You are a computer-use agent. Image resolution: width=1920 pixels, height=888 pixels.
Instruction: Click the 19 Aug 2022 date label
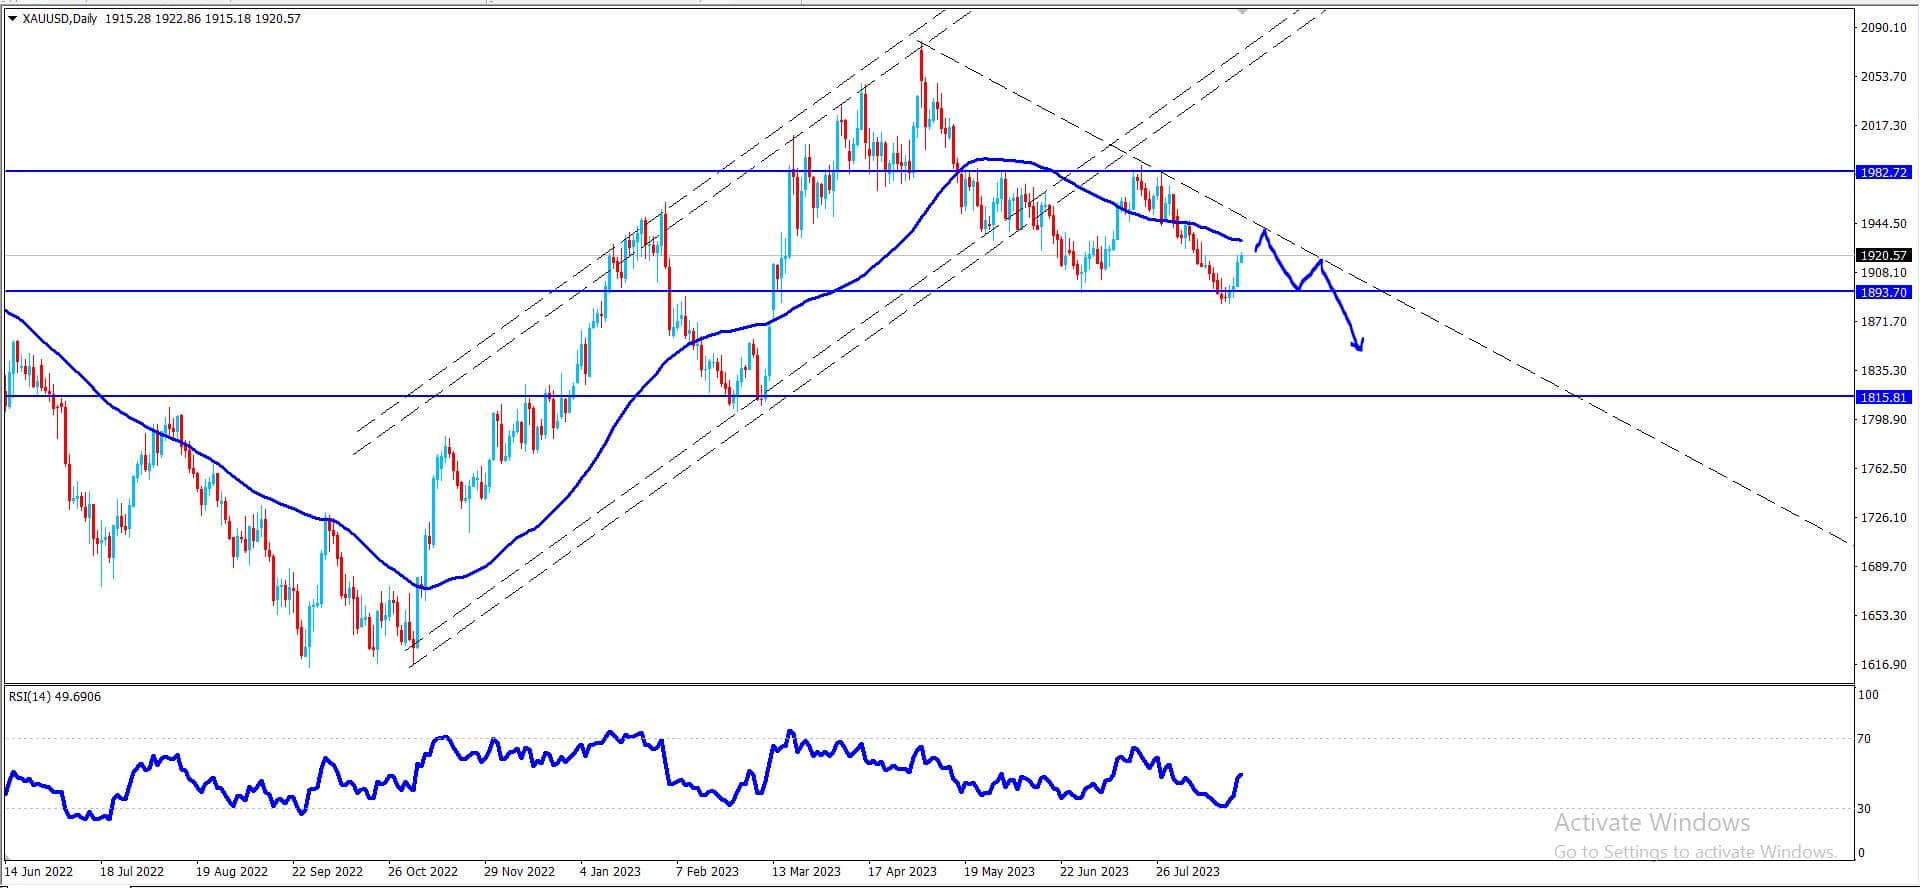click(x=232, y=872)
